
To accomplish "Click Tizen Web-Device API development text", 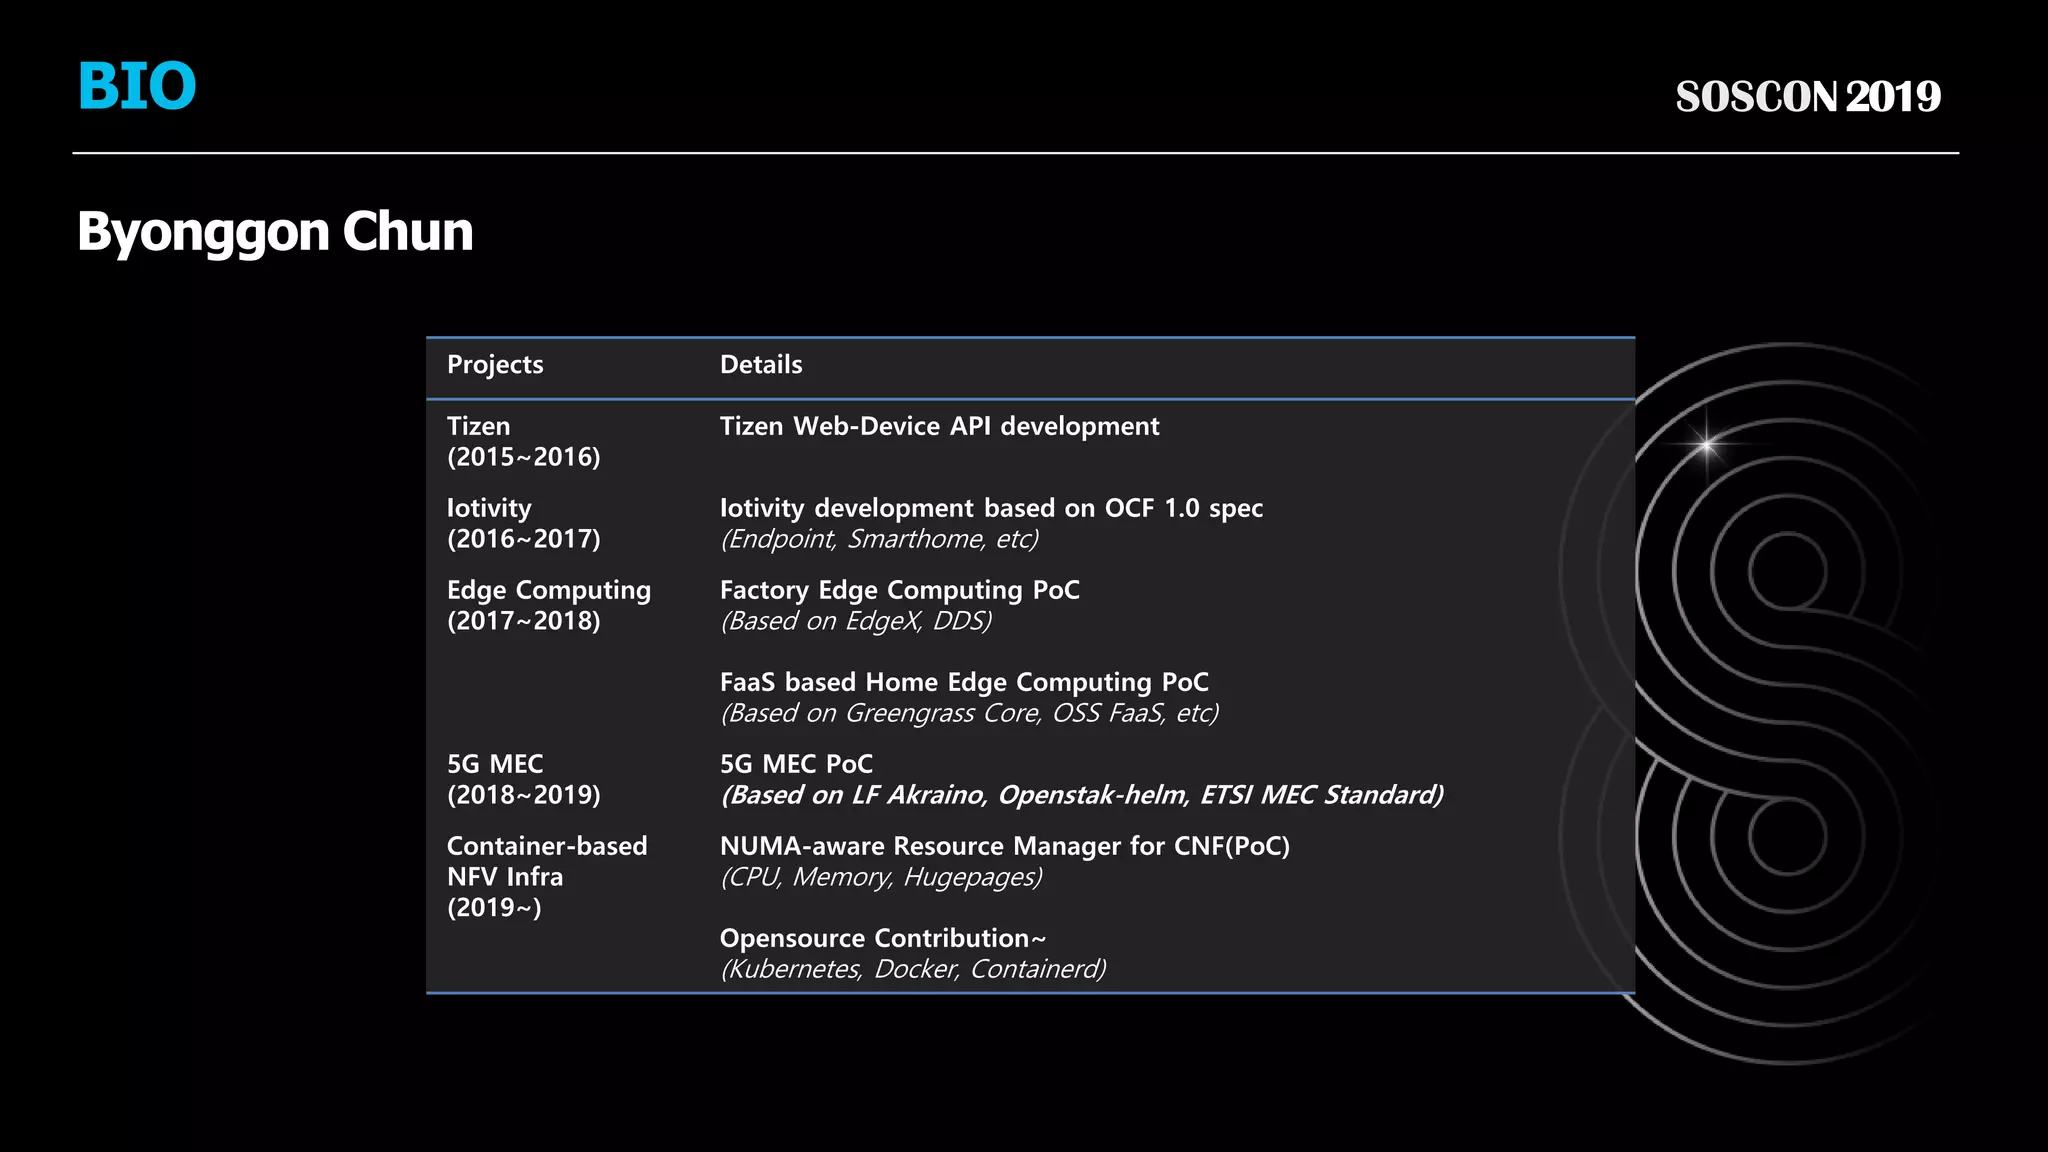I will click(939, 426).
